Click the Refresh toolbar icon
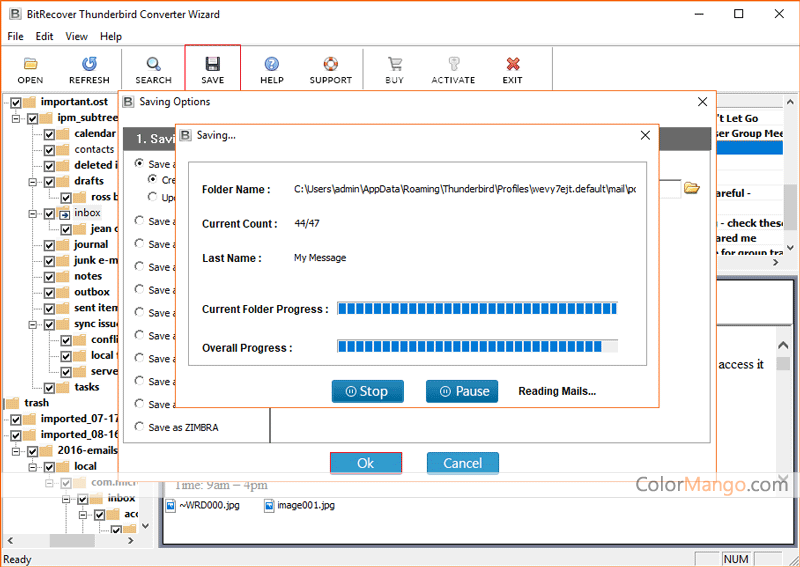This screenshot has height=567, width=800. point(89,64)
